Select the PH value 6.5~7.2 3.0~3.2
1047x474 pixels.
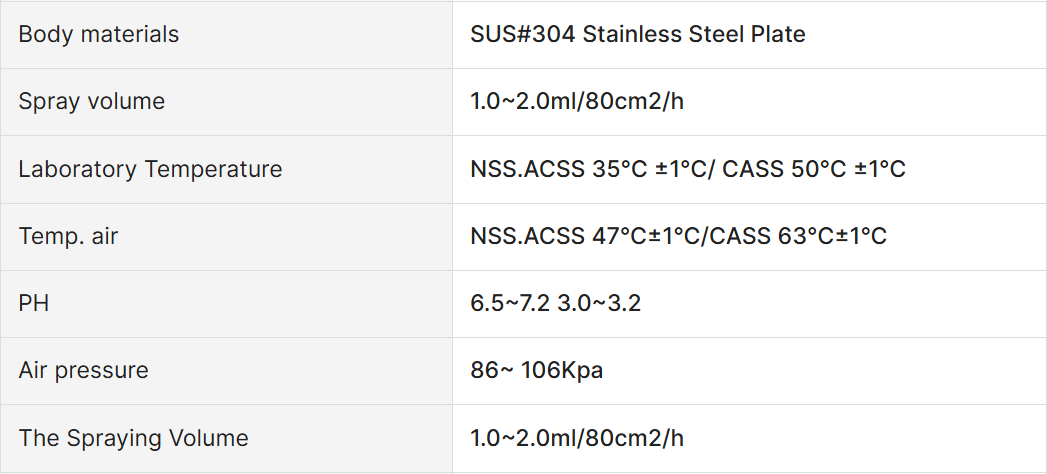click(556, 304)
